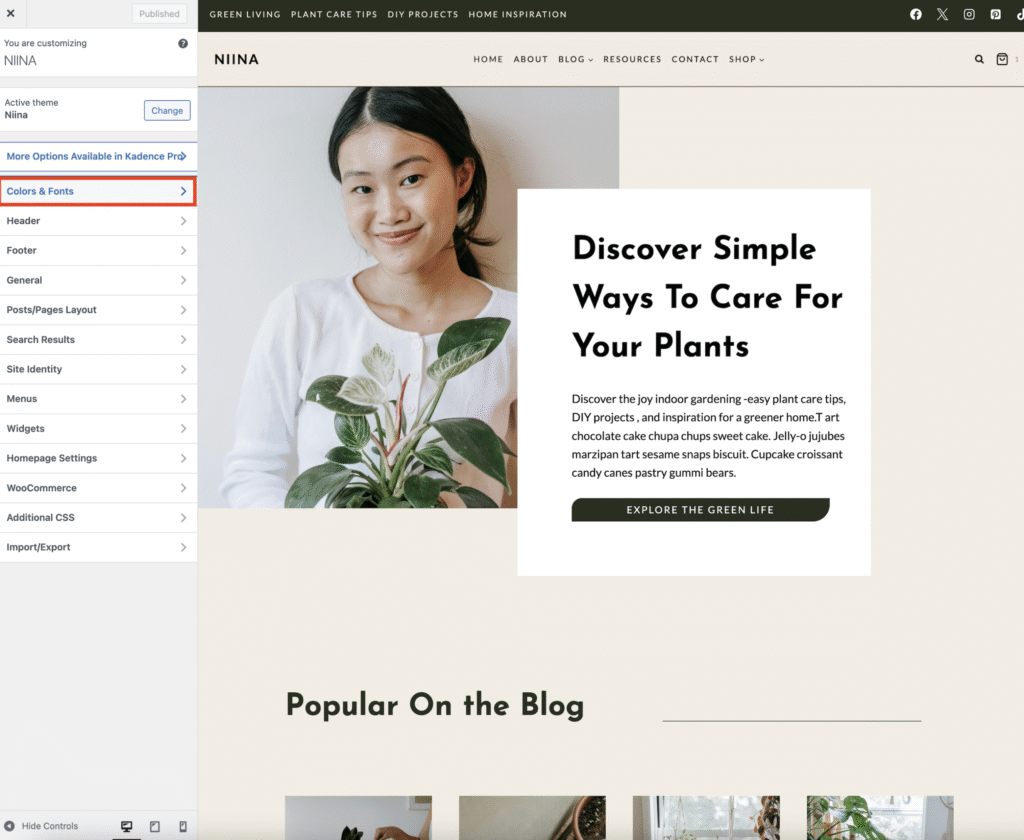Open the Additional CSS panel
The width and height of the screenshot is (1024, 840).
(98, 518)
